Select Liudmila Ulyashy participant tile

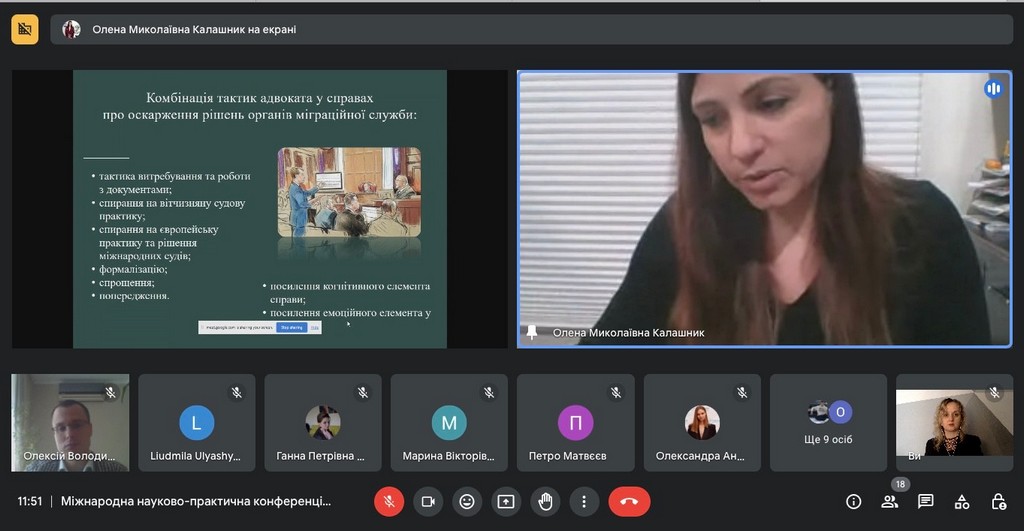click(x=196, y=422)
